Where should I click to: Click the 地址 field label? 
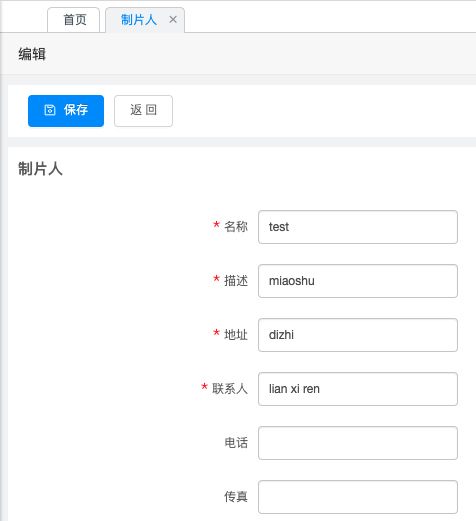[x=236, y=335]
